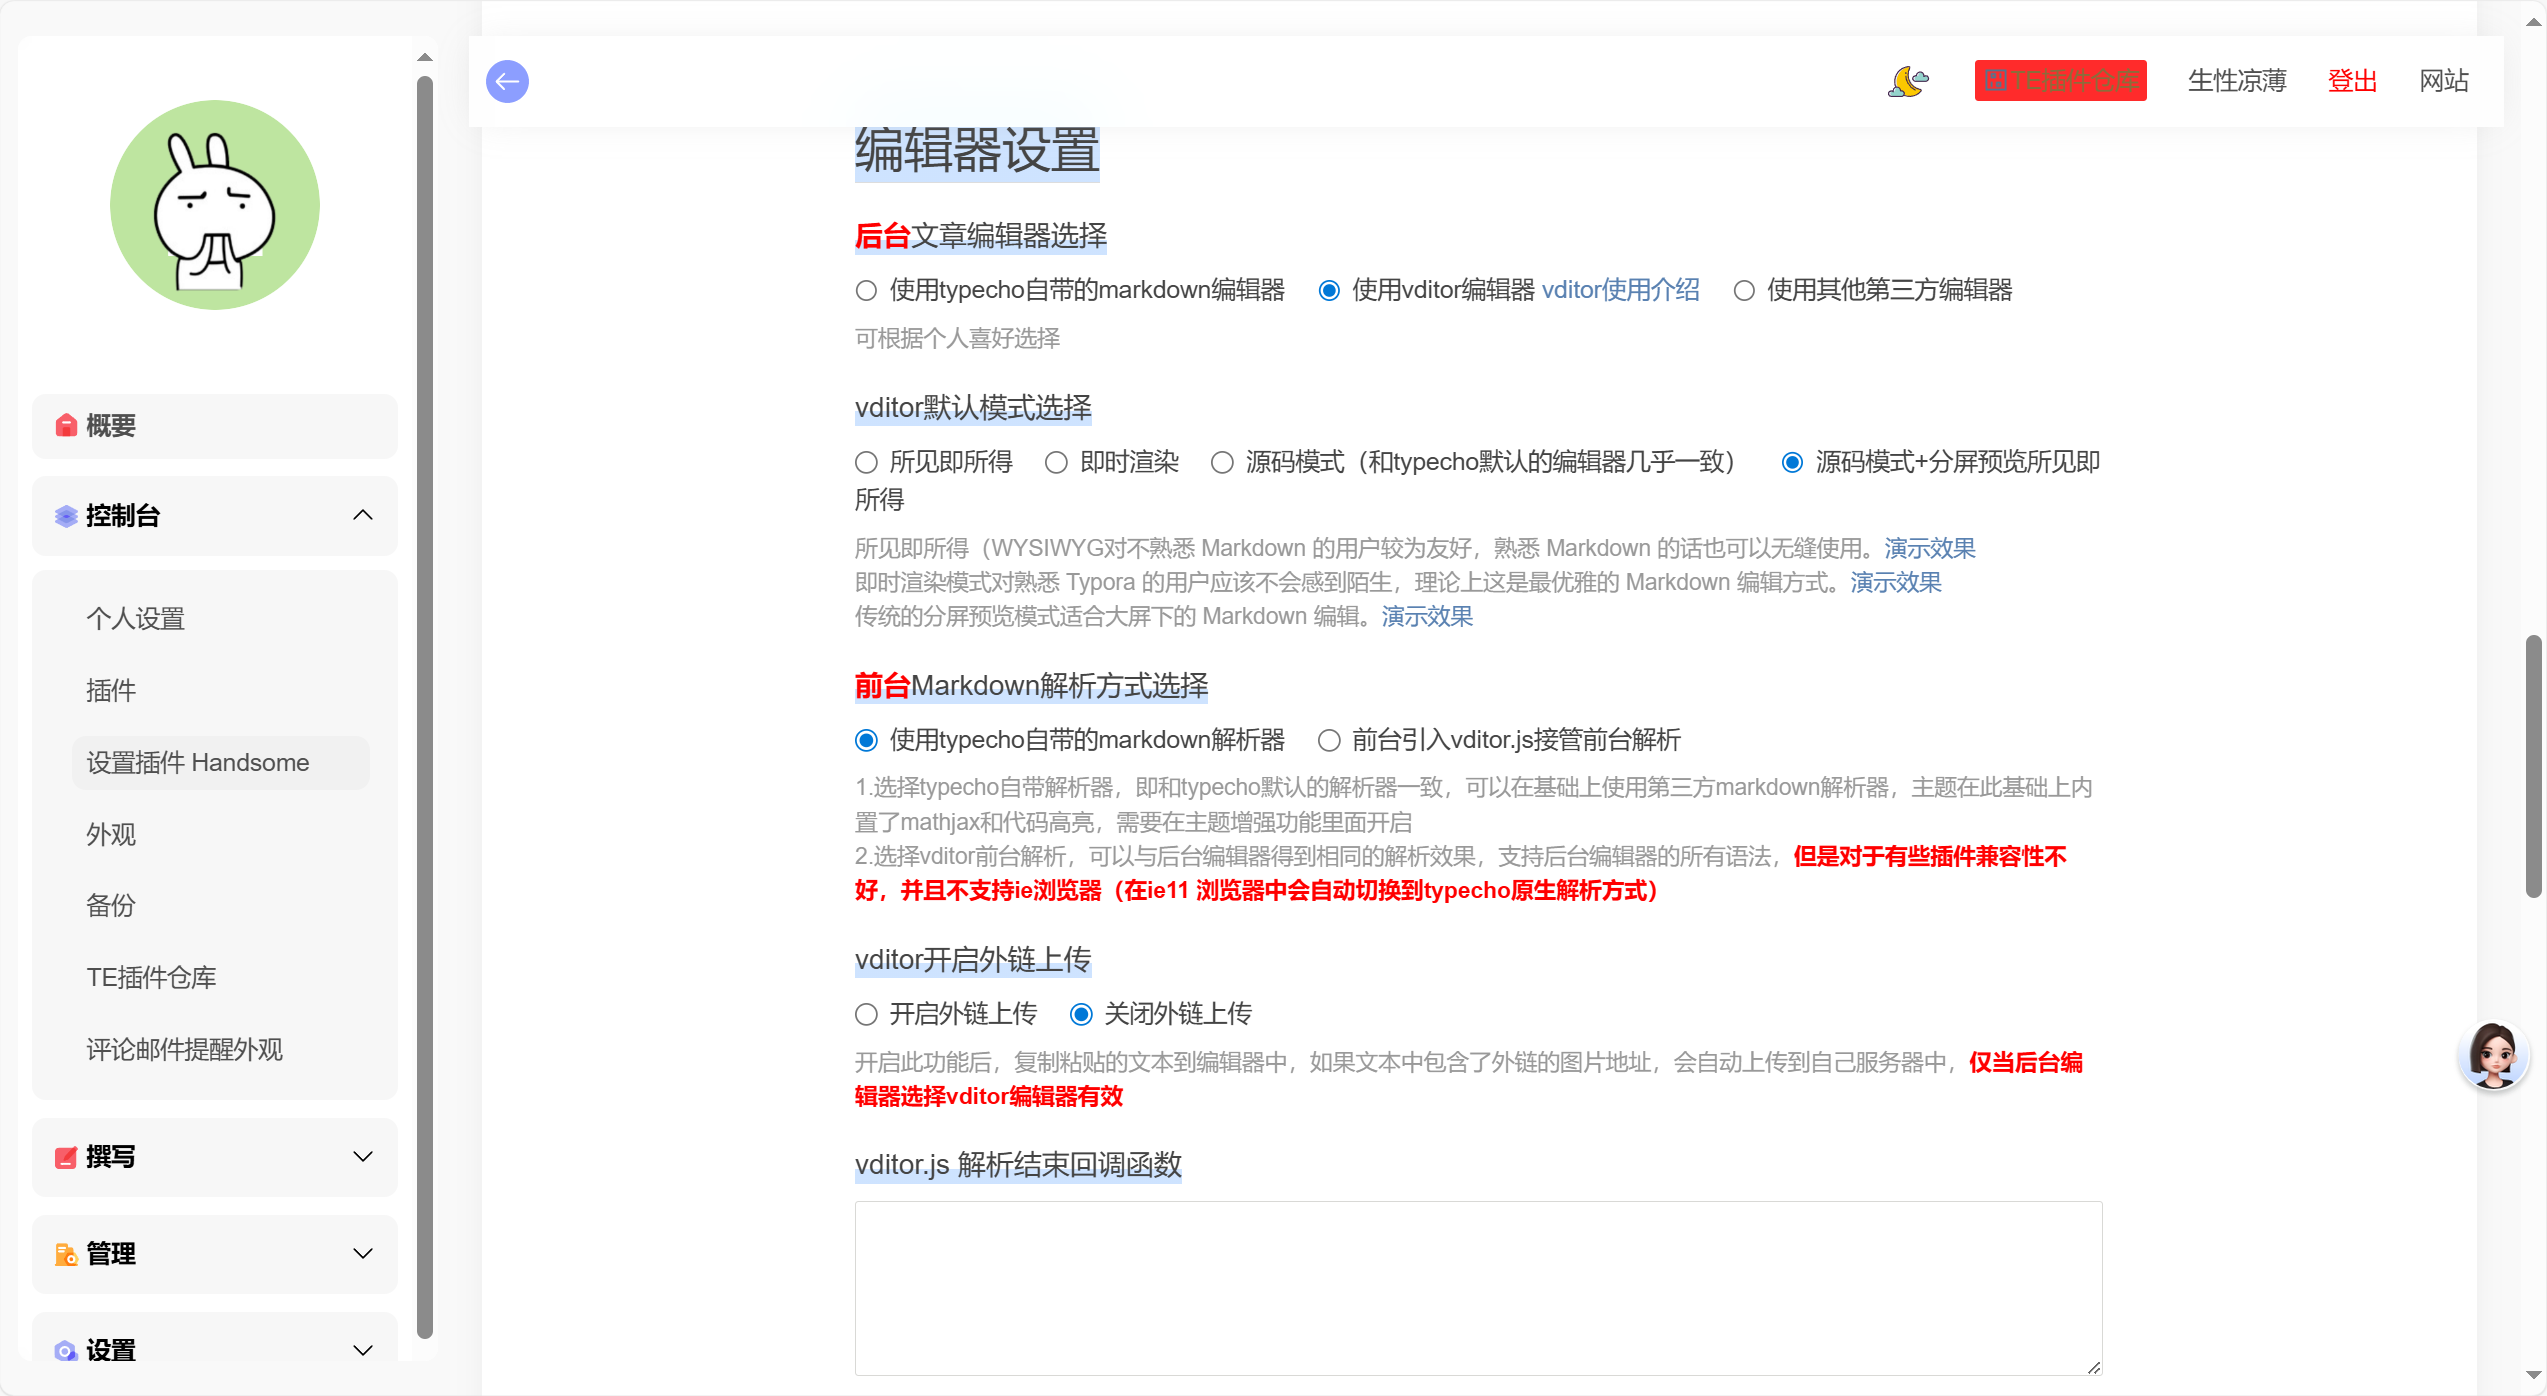Expand the 撰写 menu chevron
The width and height of the screenshot is (2547, 1396).
pos(363,1157)
